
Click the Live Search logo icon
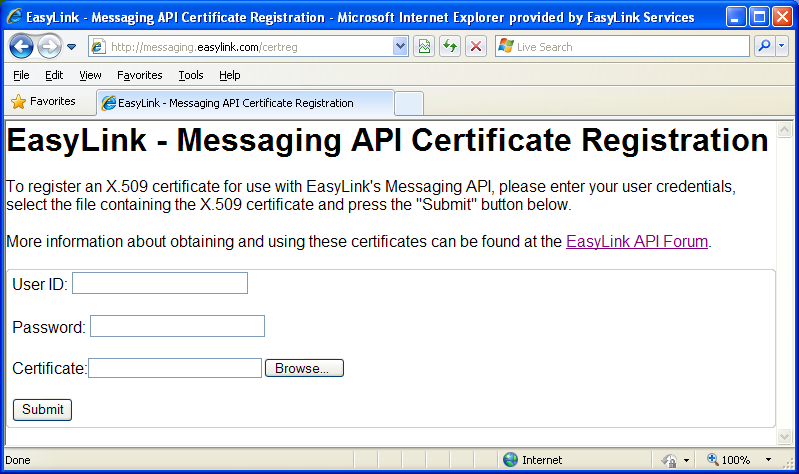click(505, 46)
